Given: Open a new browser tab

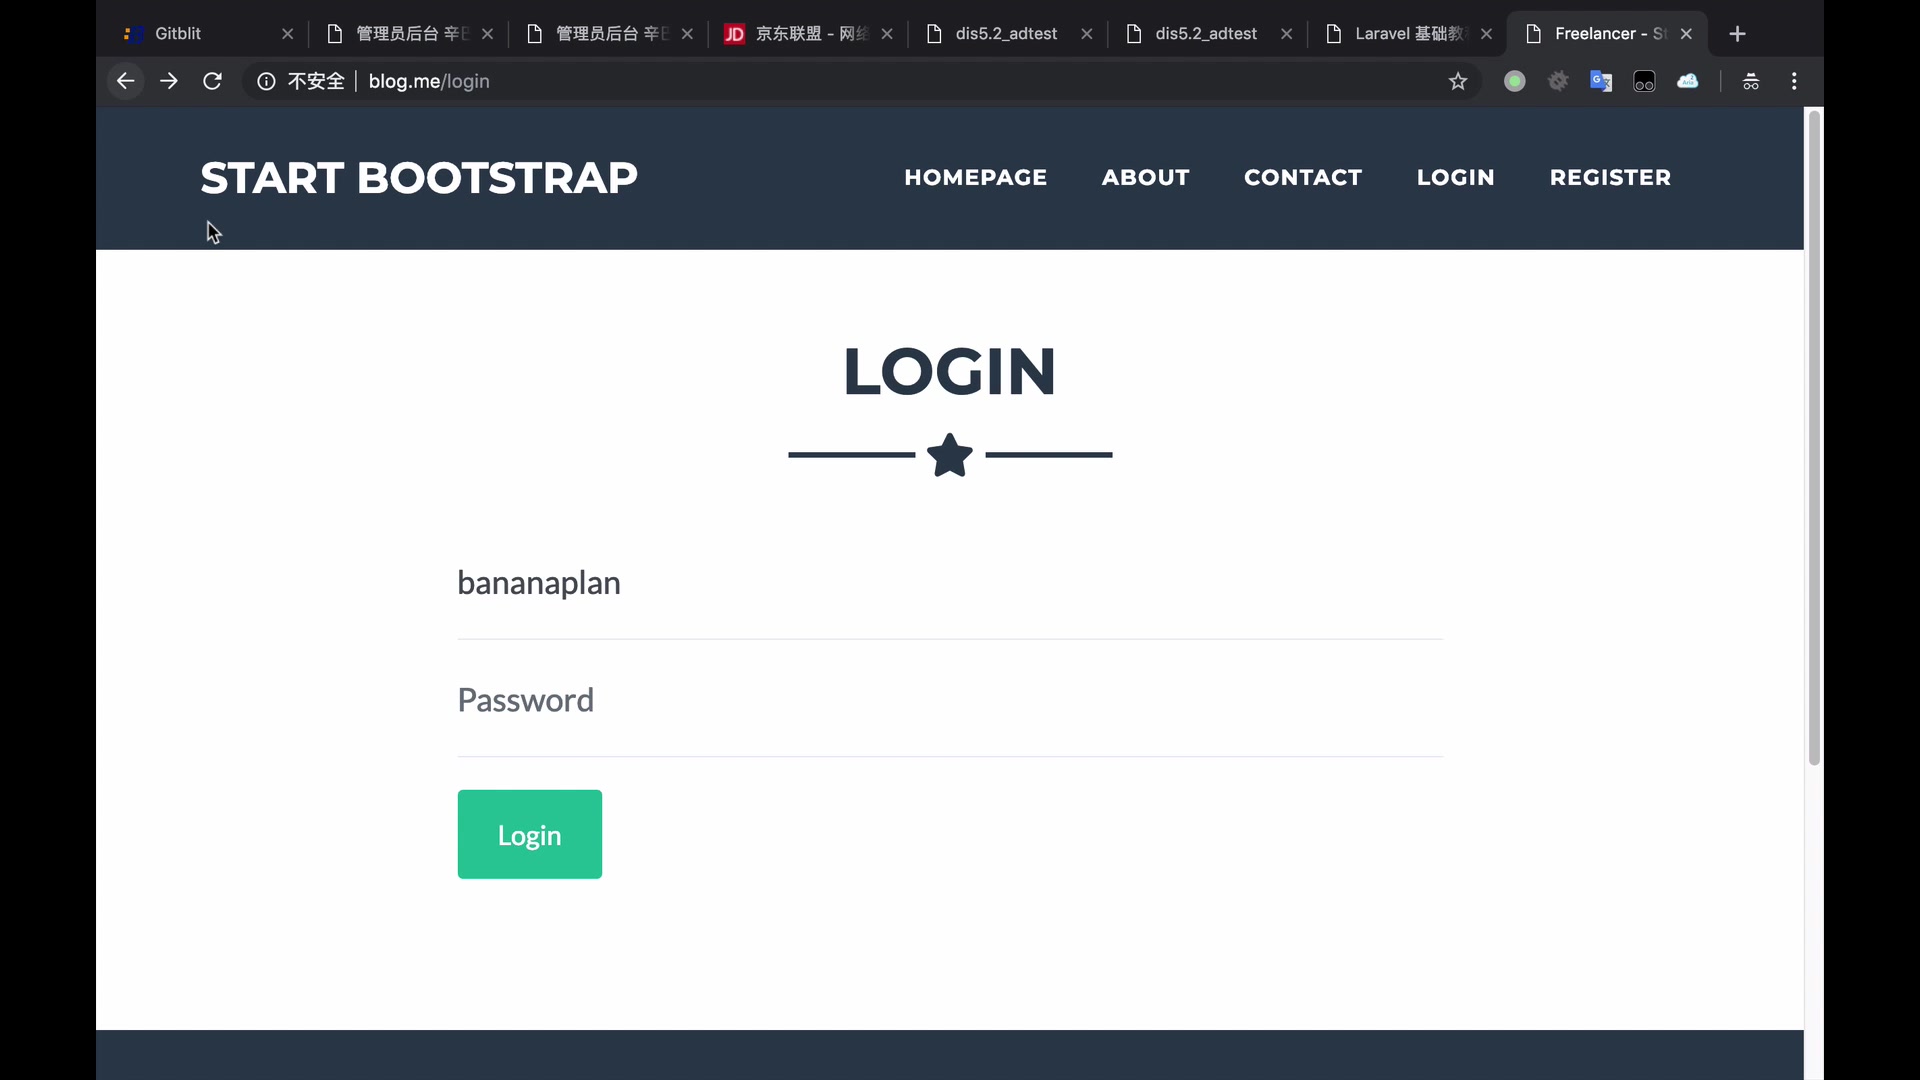Looking at the screenshot, I should (1738, 34).
